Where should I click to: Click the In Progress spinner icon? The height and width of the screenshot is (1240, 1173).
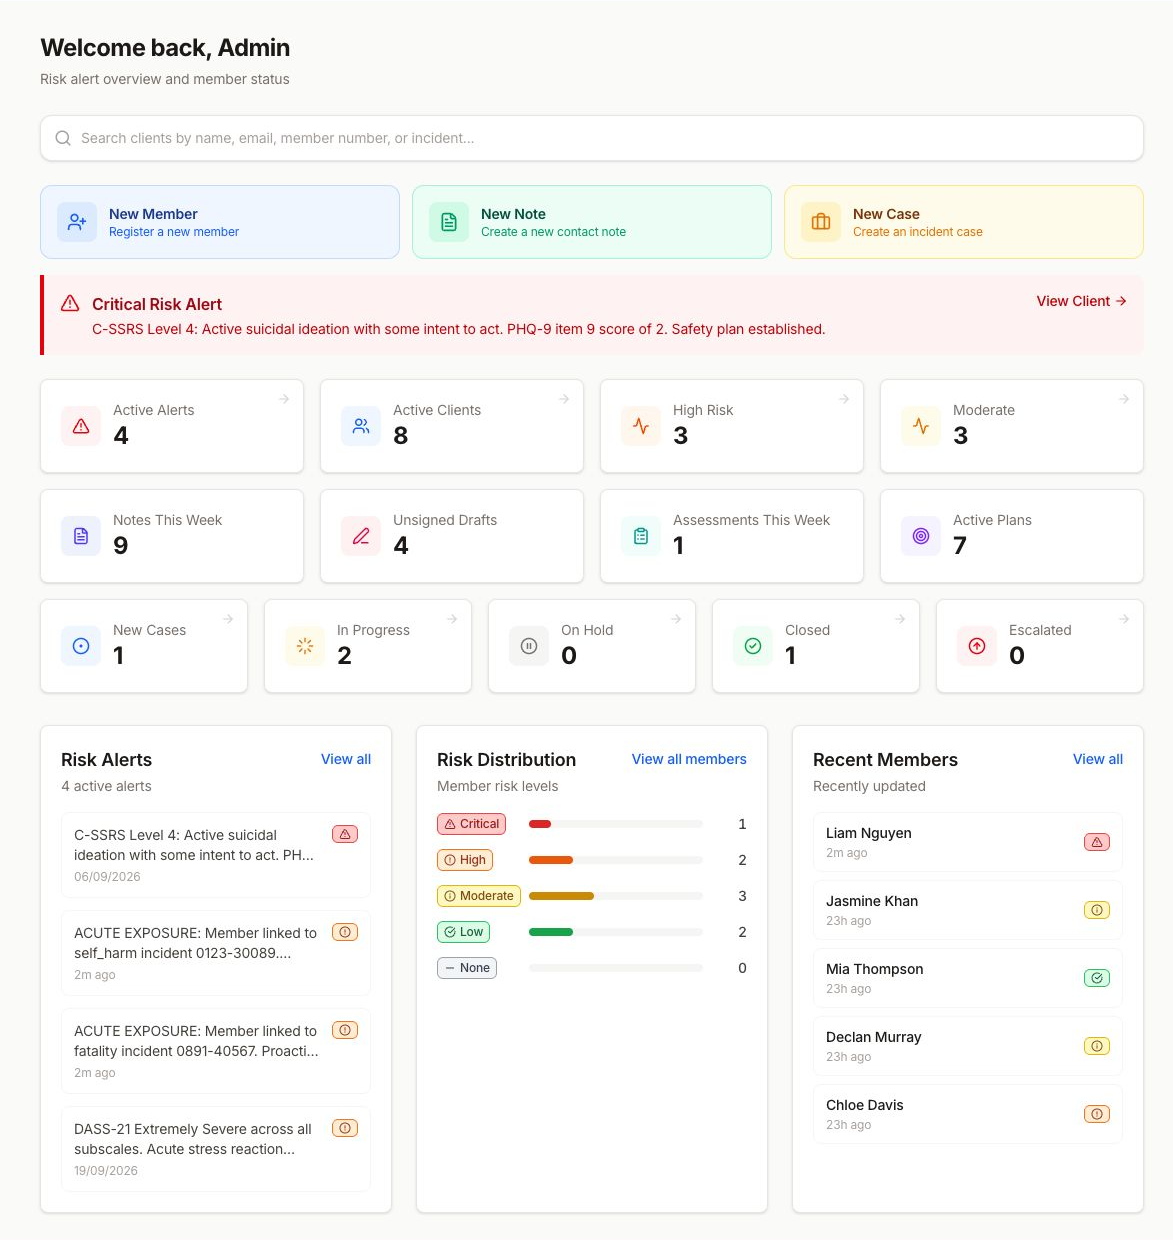305,646
